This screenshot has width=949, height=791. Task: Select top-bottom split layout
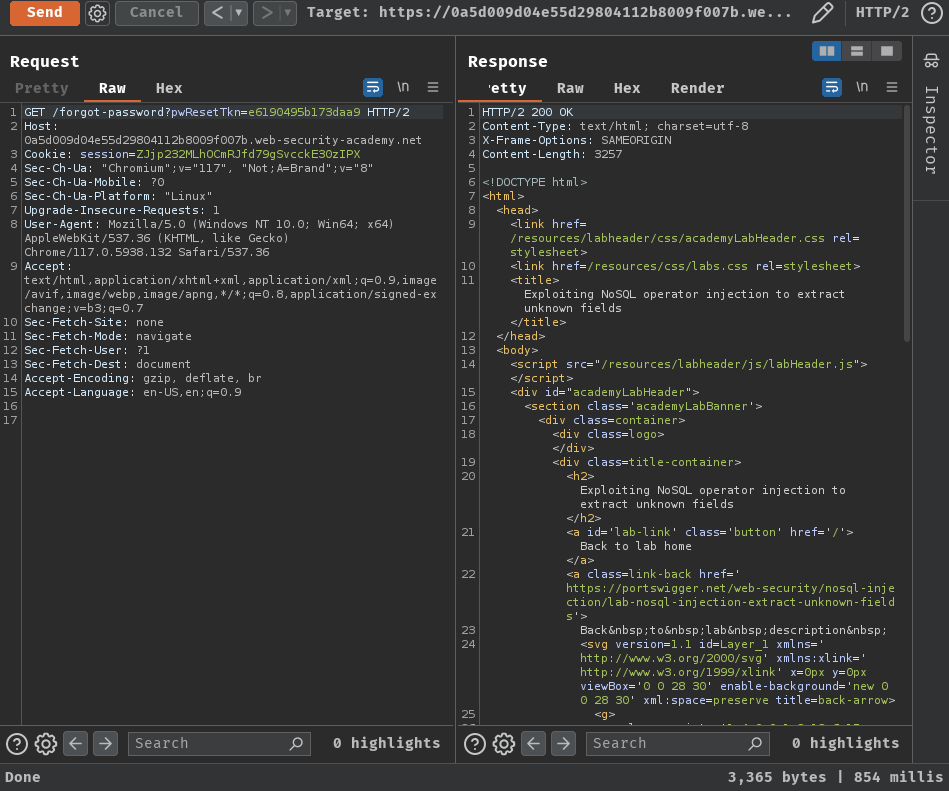coord(857,51)
